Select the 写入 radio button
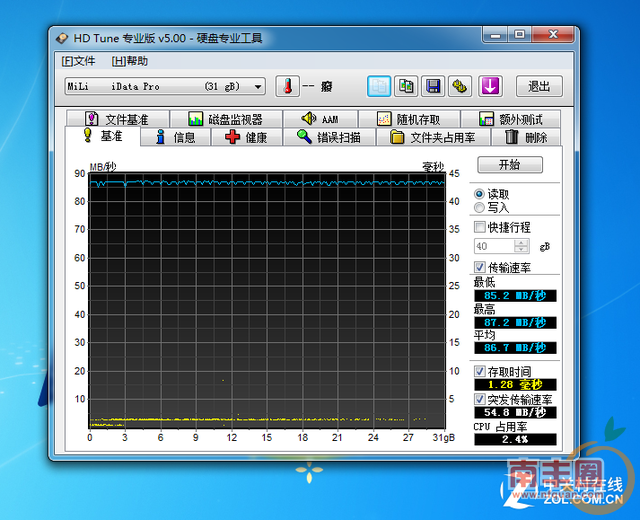The height and width of the screenshot is (520, 640). coord(480,208)
